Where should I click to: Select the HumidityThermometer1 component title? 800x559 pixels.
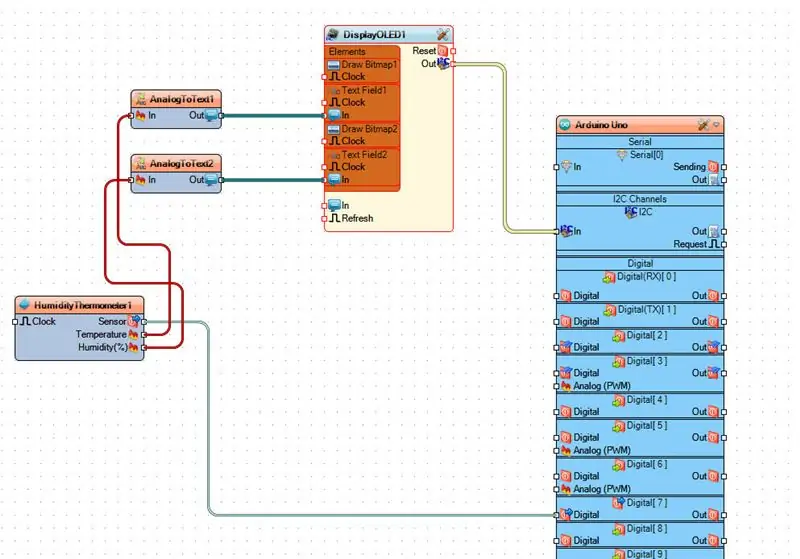pyautogui.click(x=83, y=306)
